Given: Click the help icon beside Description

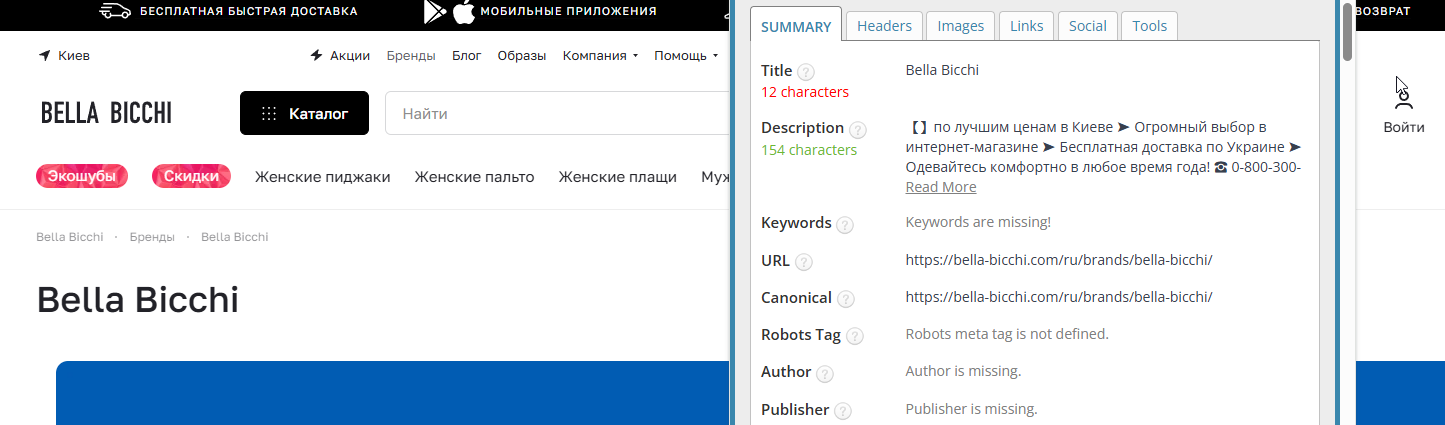Looking at the screenshot, I should pos(858,130).
